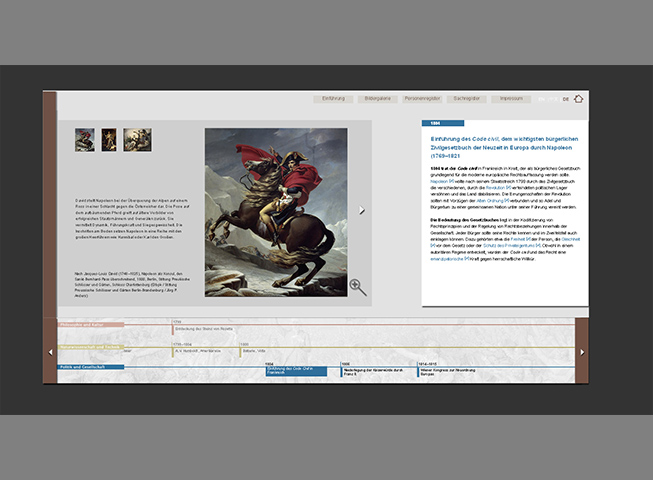Open the Sachregister menu item
Image resolution: width=653 pixels, height=480 pixels.
[x=466, y=99]
